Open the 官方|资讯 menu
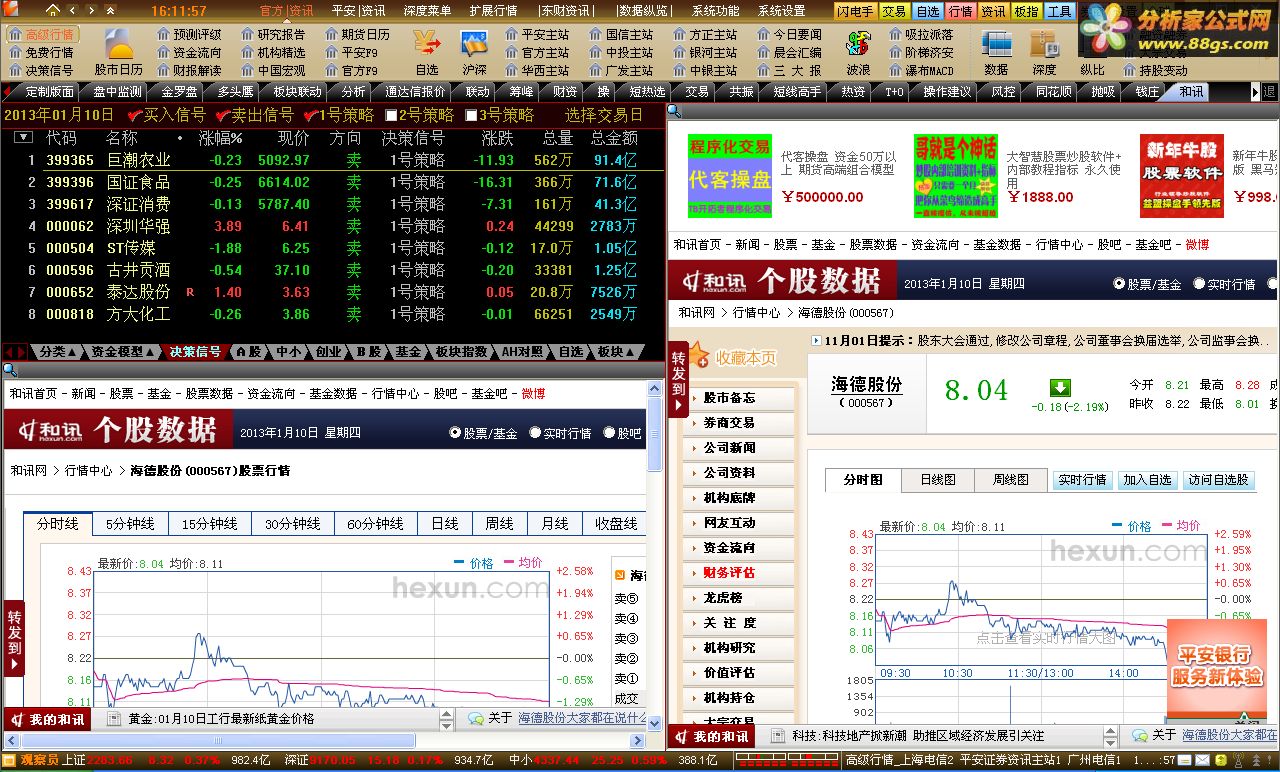The width and height of the screenshot is (1280, 772). [x=287, y=11]
